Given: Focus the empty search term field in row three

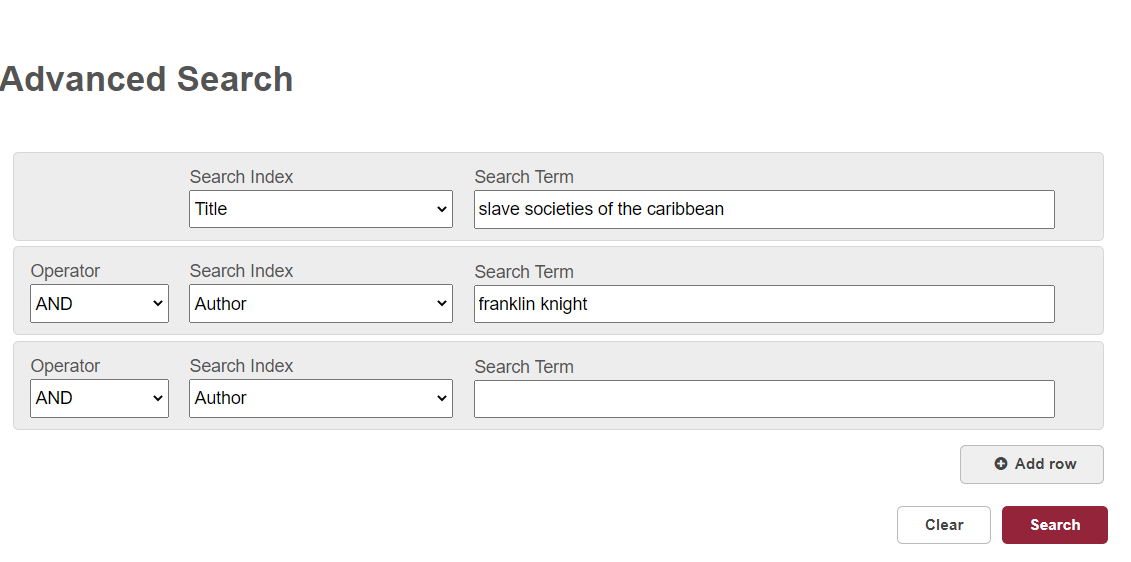Looking at the screenshot, I should 764,398.
